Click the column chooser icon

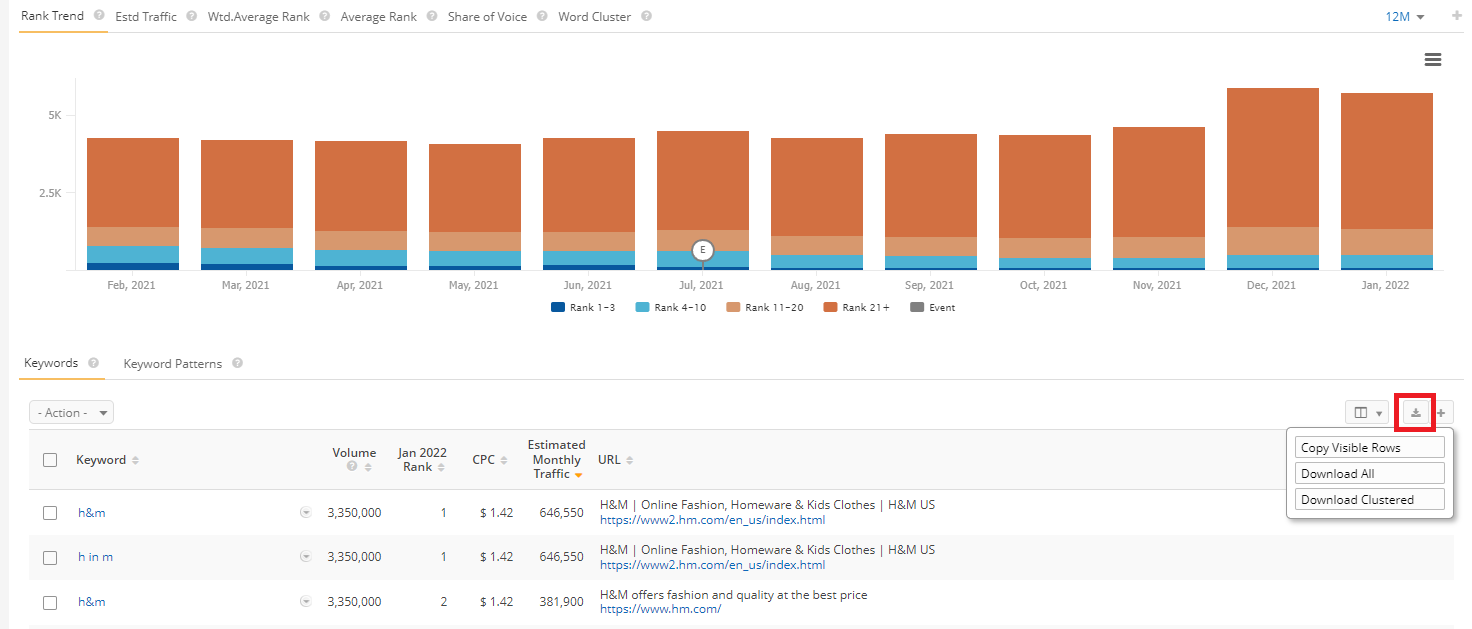pos(1366,413)
